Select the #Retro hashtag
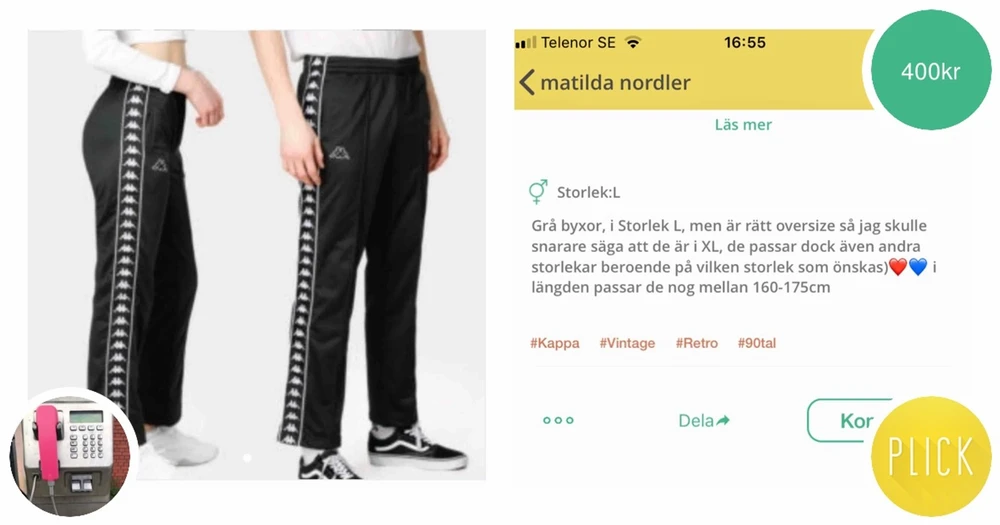This screenshot has height=525, width=1000. pyautogui.click(x=696, y=343)
